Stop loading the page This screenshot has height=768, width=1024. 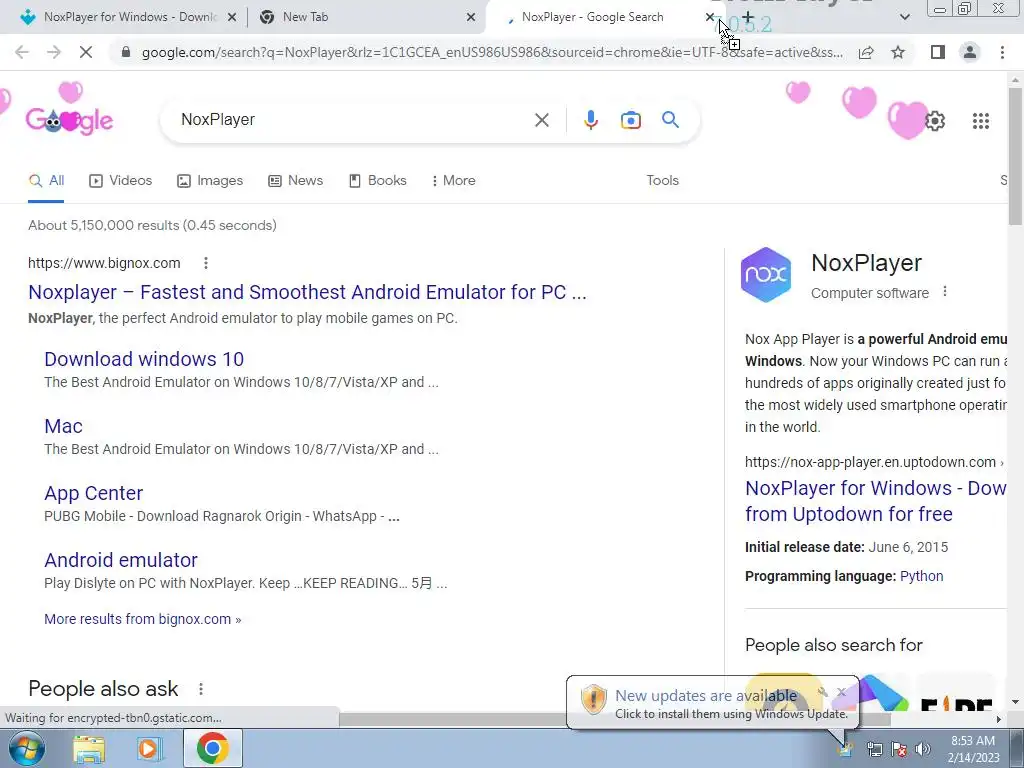click(x=86, y=52)
